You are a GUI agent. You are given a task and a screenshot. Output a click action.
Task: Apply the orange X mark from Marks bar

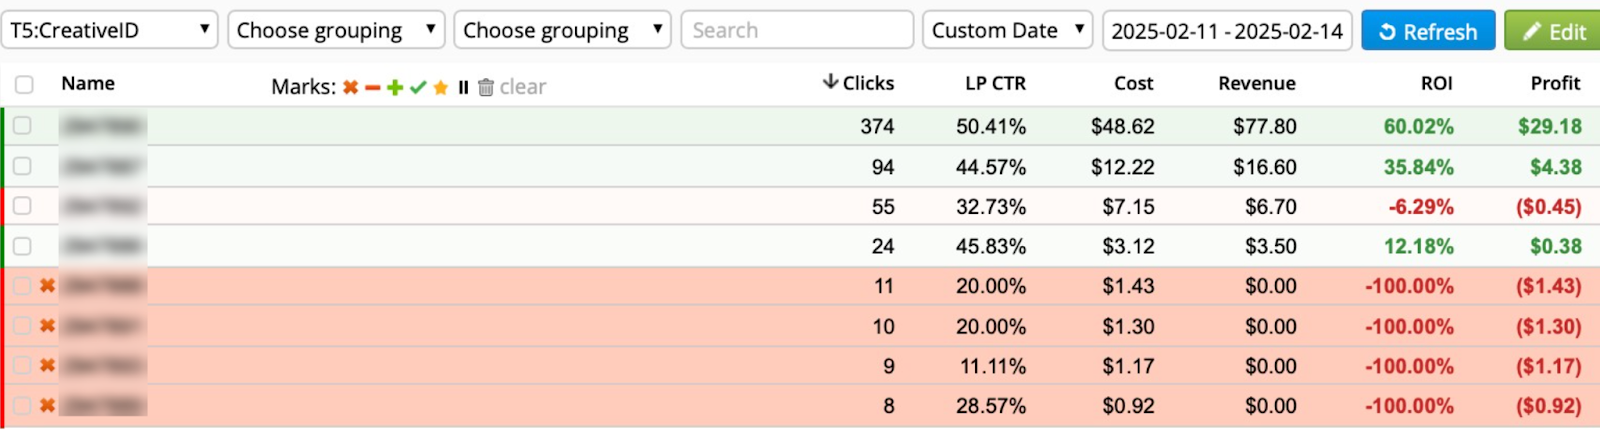coord(350,88)
